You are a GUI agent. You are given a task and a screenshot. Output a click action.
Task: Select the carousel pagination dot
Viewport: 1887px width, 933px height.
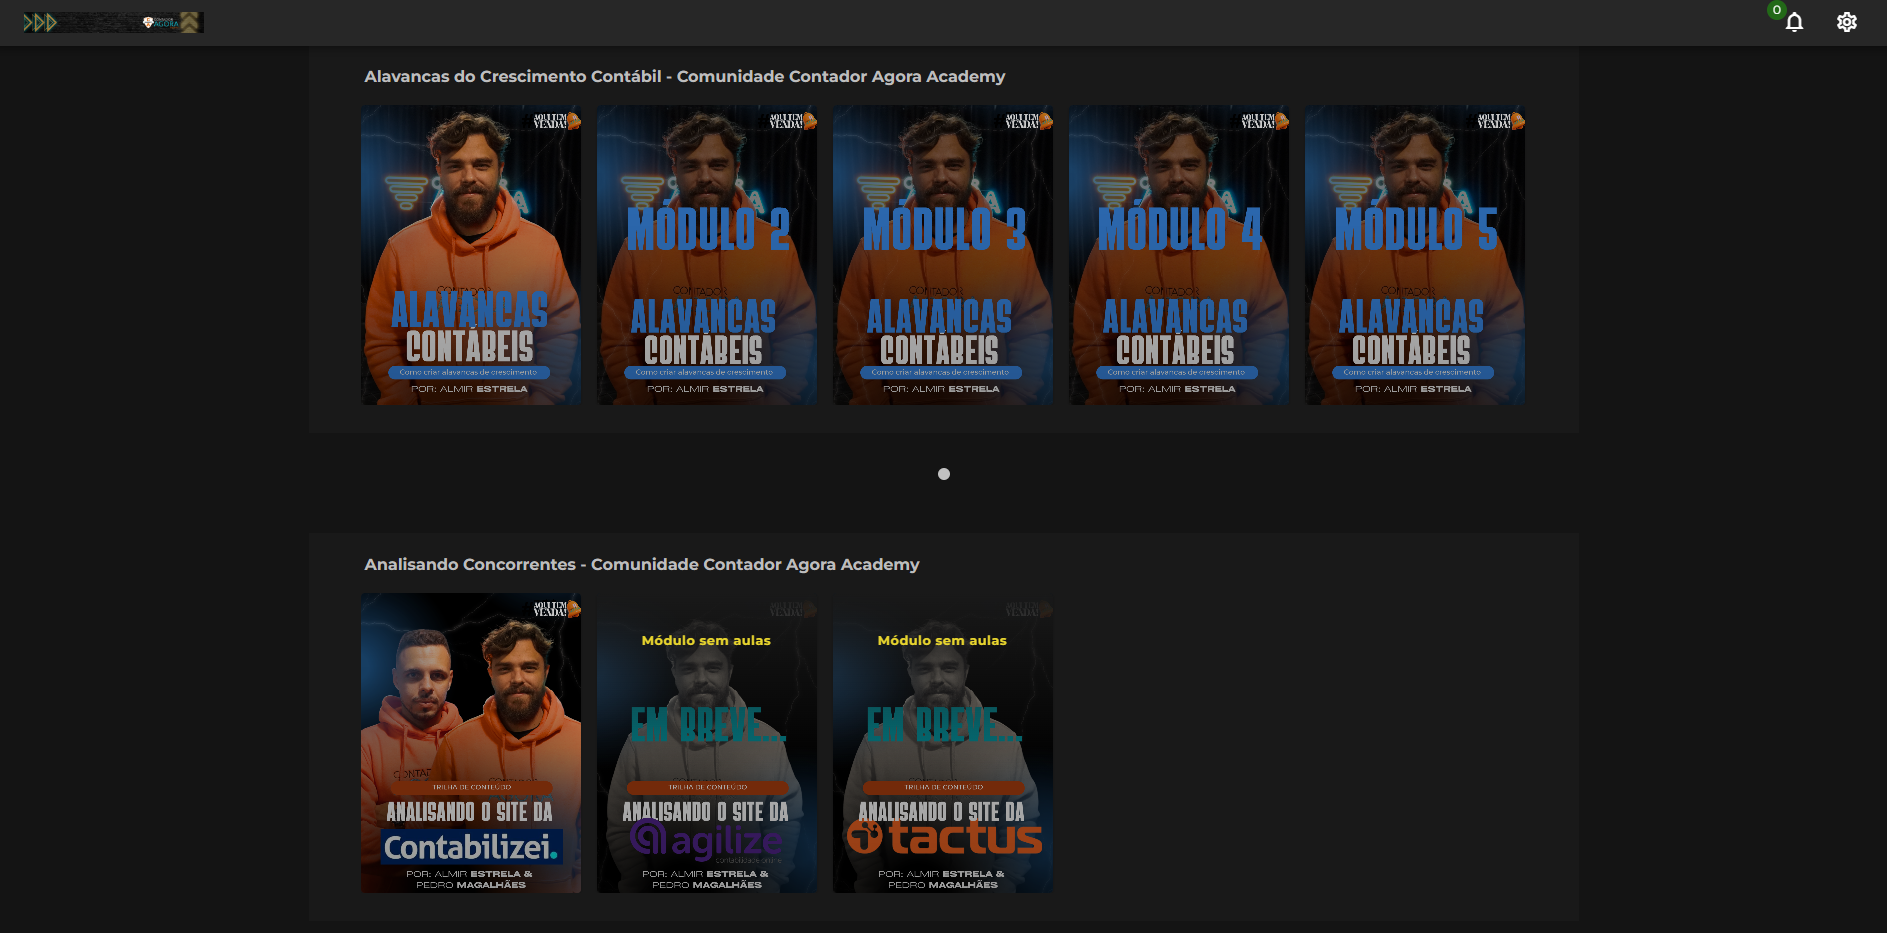[x=944, y=474]
